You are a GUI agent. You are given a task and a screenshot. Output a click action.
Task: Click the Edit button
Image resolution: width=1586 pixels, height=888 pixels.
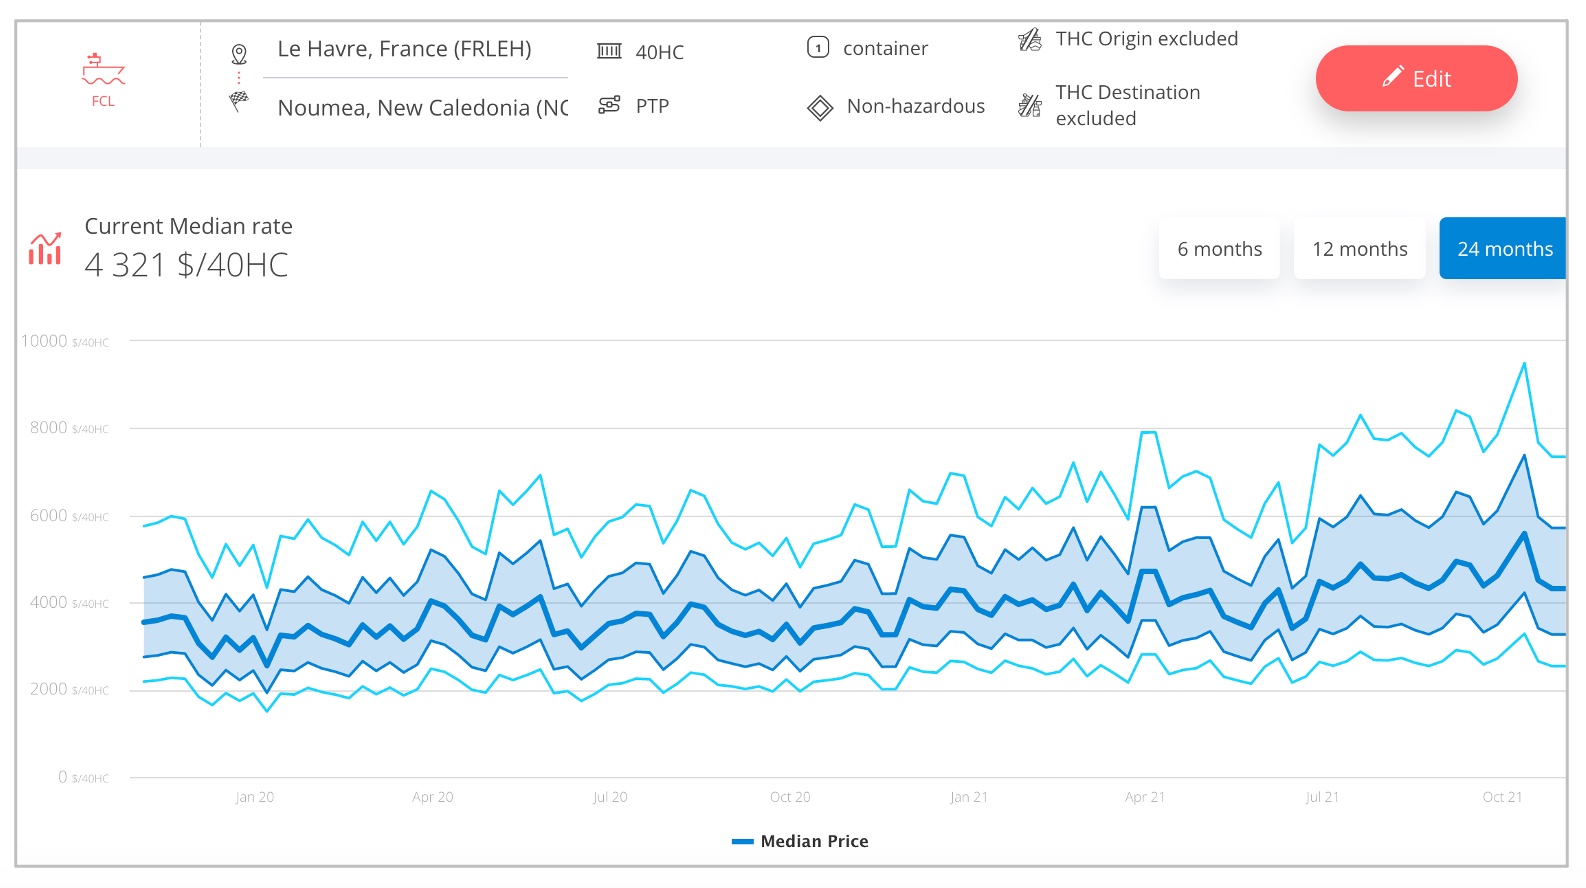(1416, 78)
